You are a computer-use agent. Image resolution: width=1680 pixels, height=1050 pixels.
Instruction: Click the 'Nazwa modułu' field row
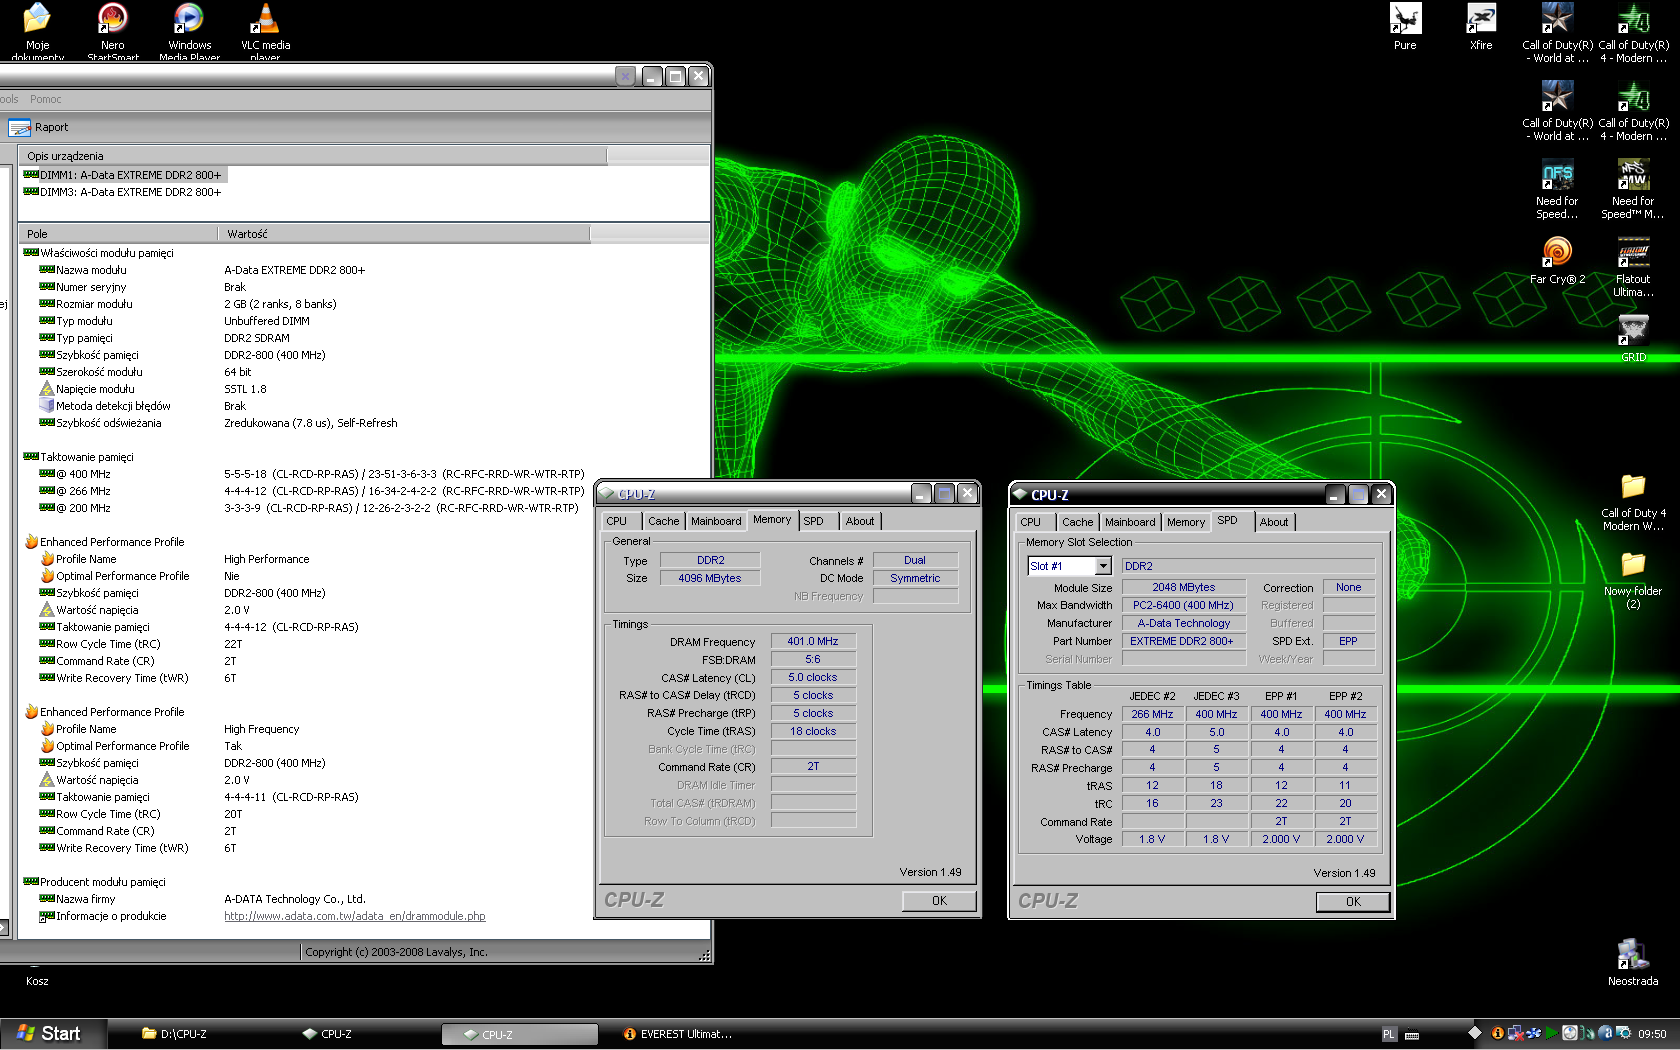point(202,270)
